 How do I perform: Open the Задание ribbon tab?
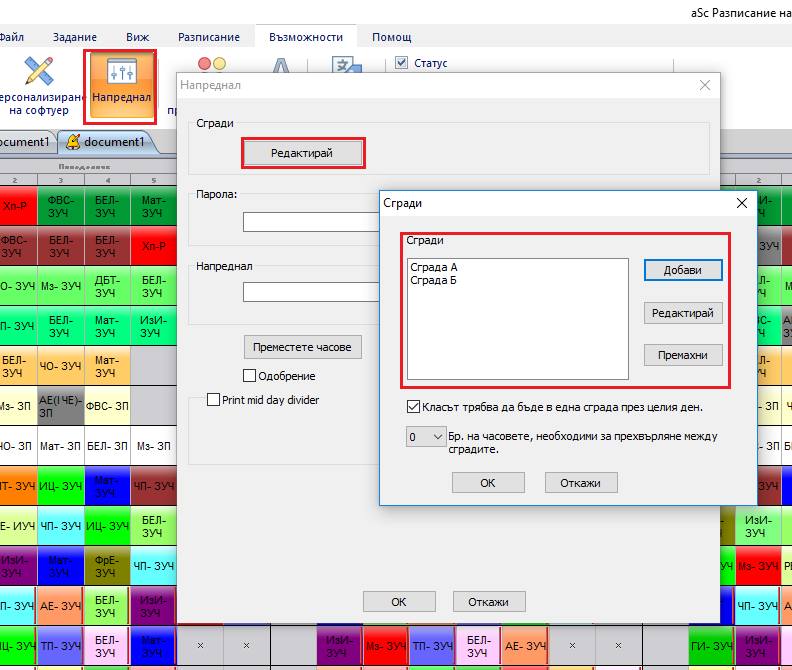[x=75, y=37]
